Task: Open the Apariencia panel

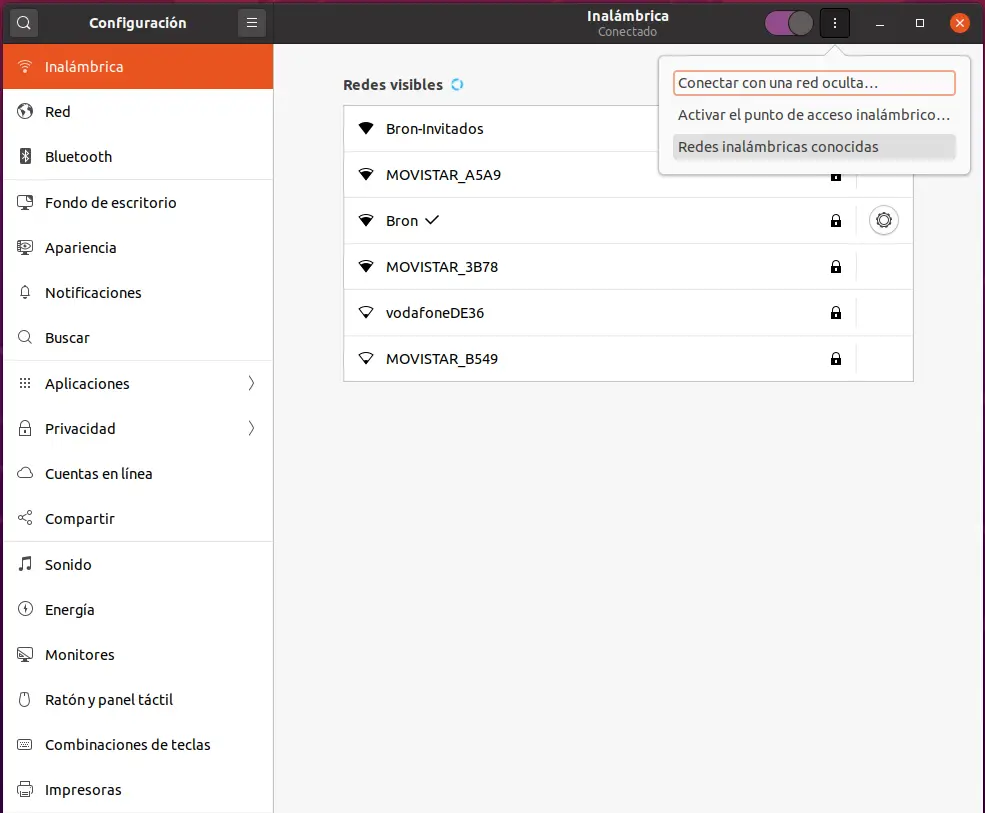Action: (x=138, y=248)
